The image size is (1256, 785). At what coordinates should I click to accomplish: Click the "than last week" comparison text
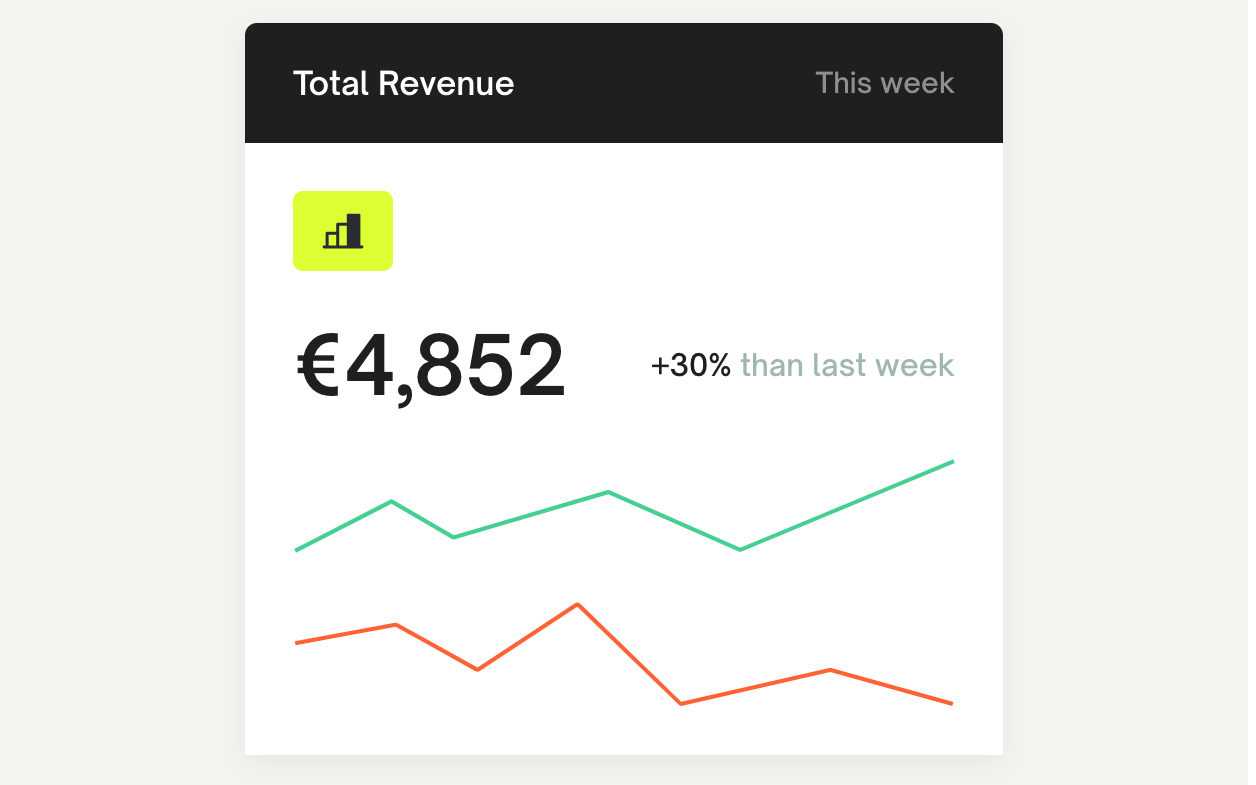pos(847,366)
